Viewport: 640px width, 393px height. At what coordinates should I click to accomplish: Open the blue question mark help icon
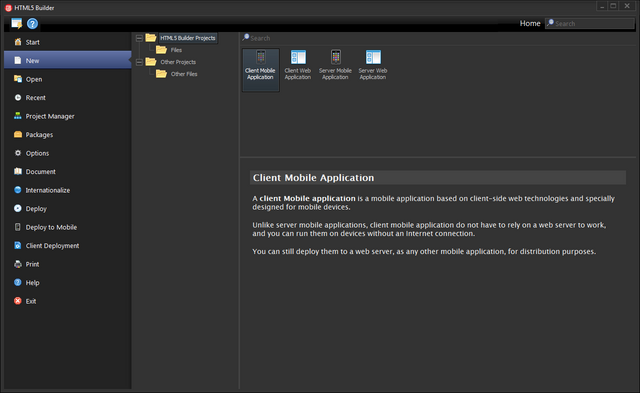click(32, 24)
